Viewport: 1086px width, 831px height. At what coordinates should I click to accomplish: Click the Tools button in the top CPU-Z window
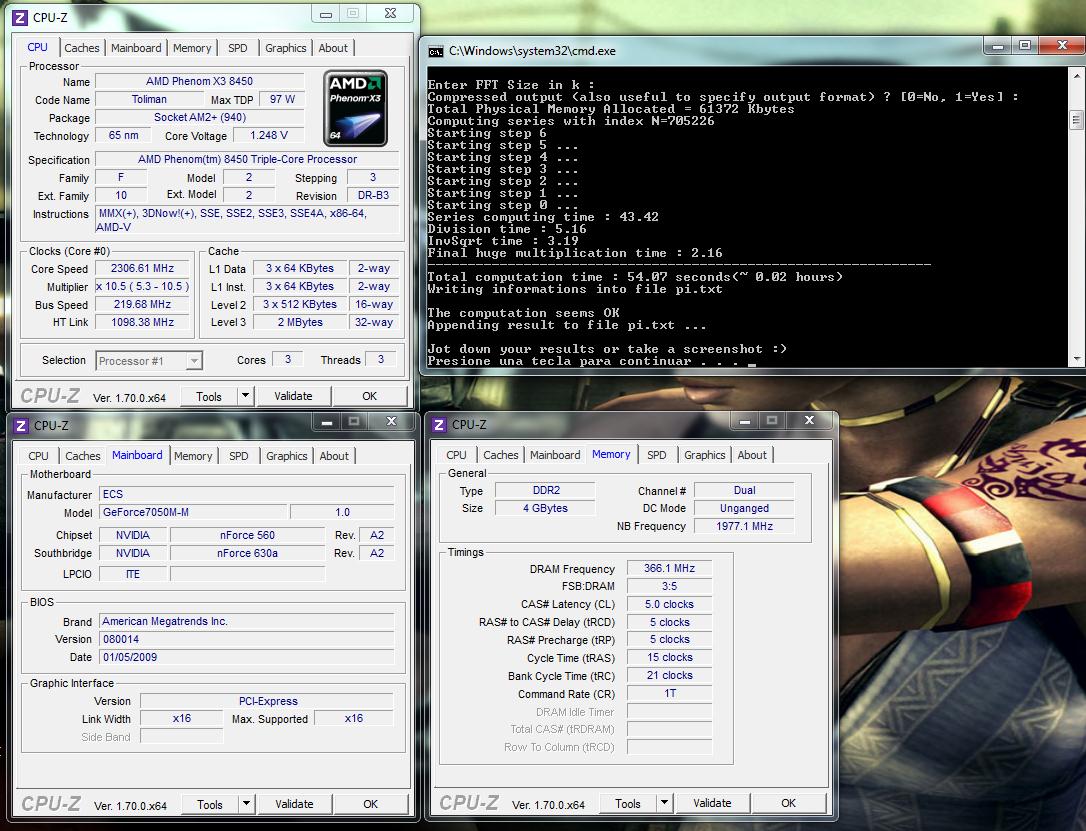pyautogui.click(x=208, y=396)
